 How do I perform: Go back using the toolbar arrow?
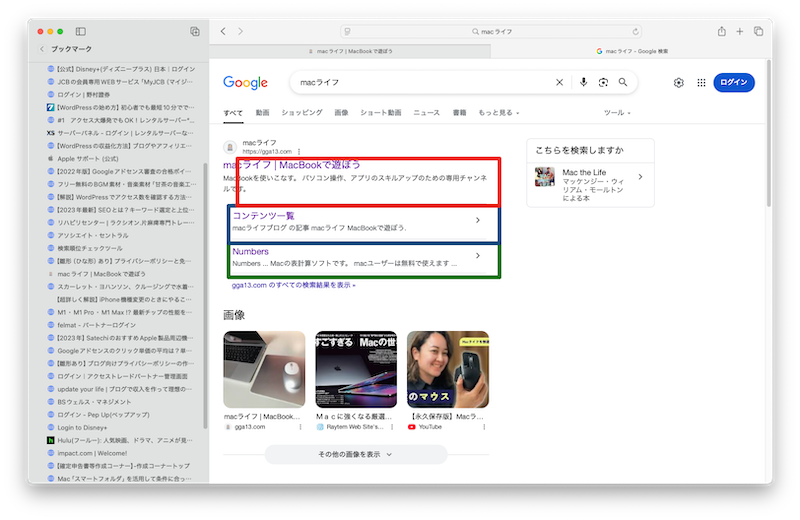click(223, 31)
